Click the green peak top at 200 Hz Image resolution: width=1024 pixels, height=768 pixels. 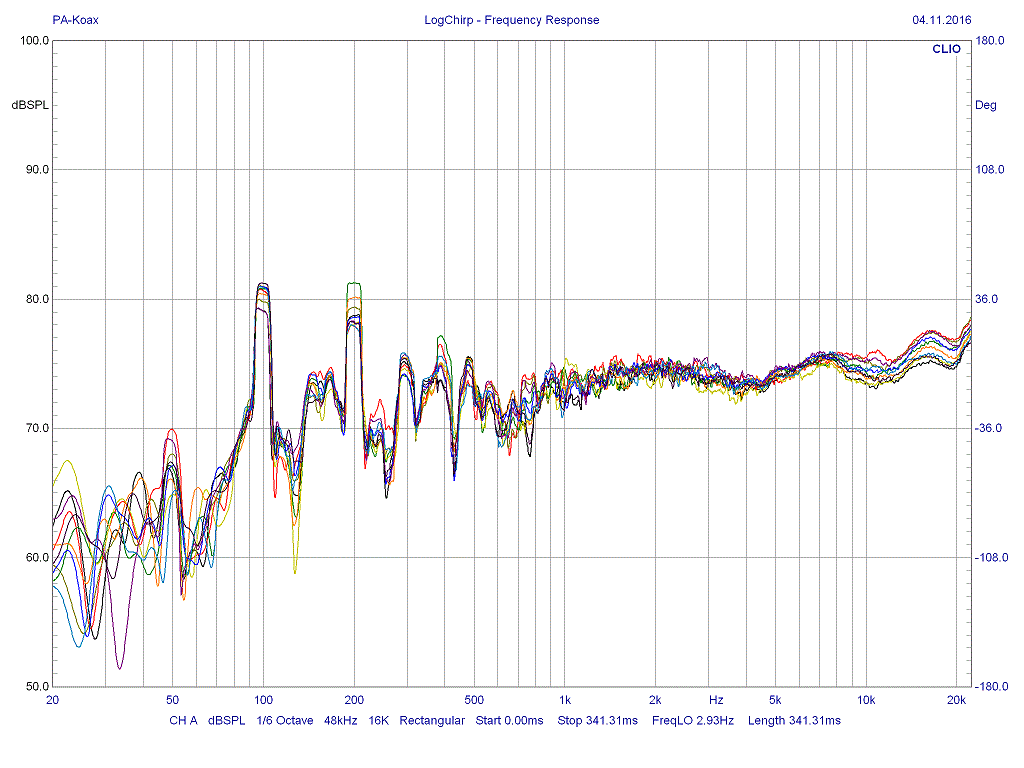[x=353, y=284]
